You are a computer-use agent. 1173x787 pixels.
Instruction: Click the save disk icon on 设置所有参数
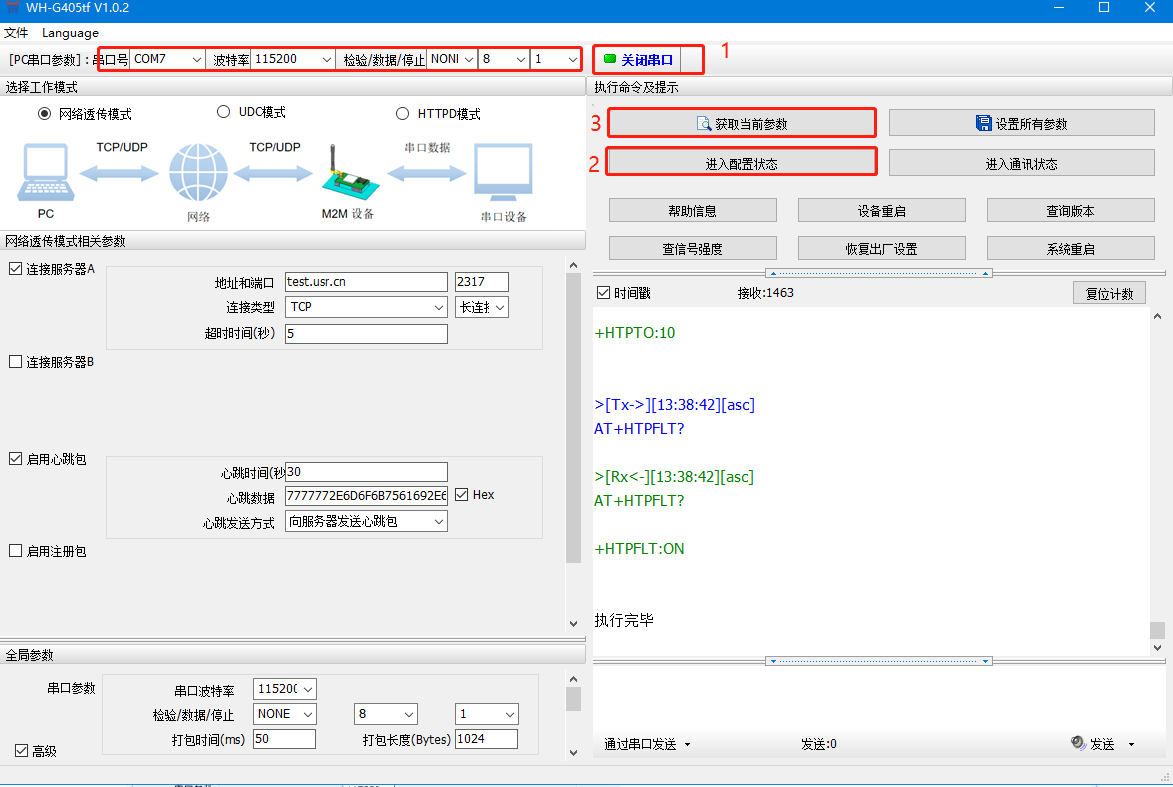(983, 123)
